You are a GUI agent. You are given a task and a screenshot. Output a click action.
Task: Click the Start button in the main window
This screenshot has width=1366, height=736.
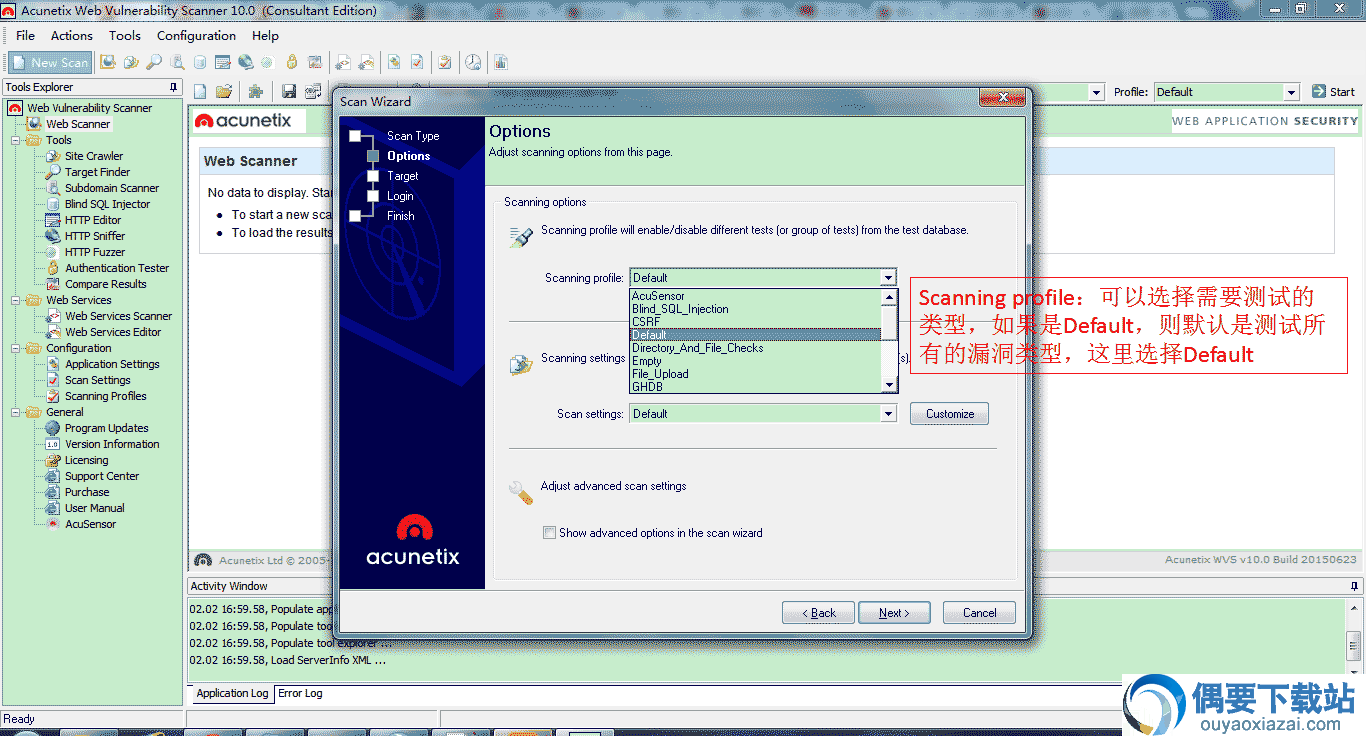click(1333, 92)
